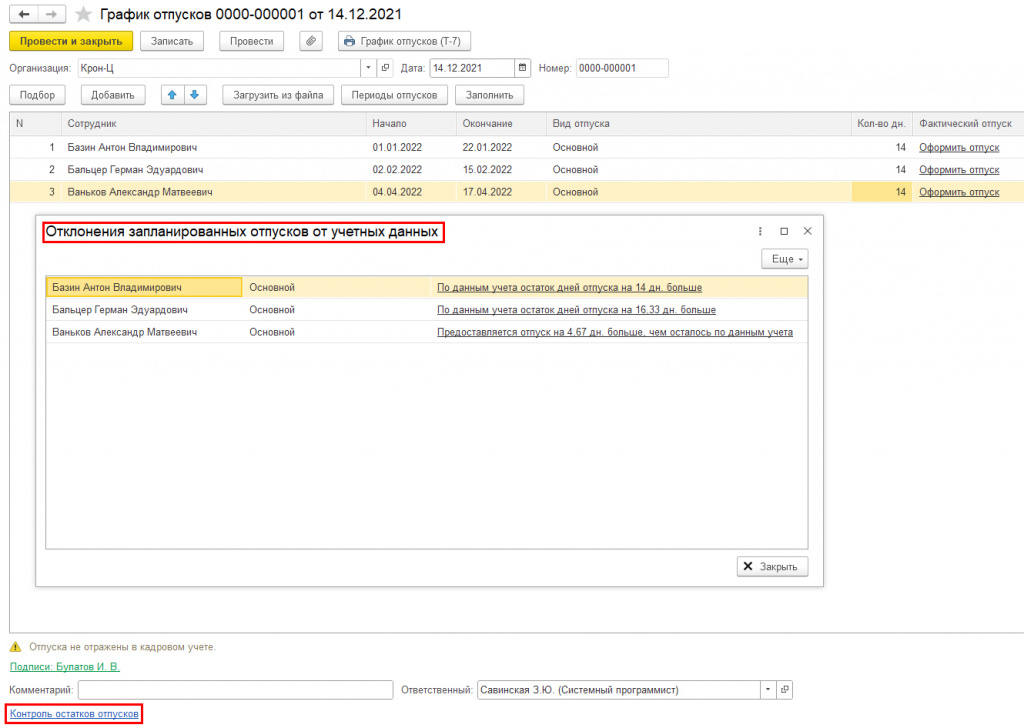Click the Кол-во дн. column header
Screen dimensions: 1024x728
coord(882,123)
